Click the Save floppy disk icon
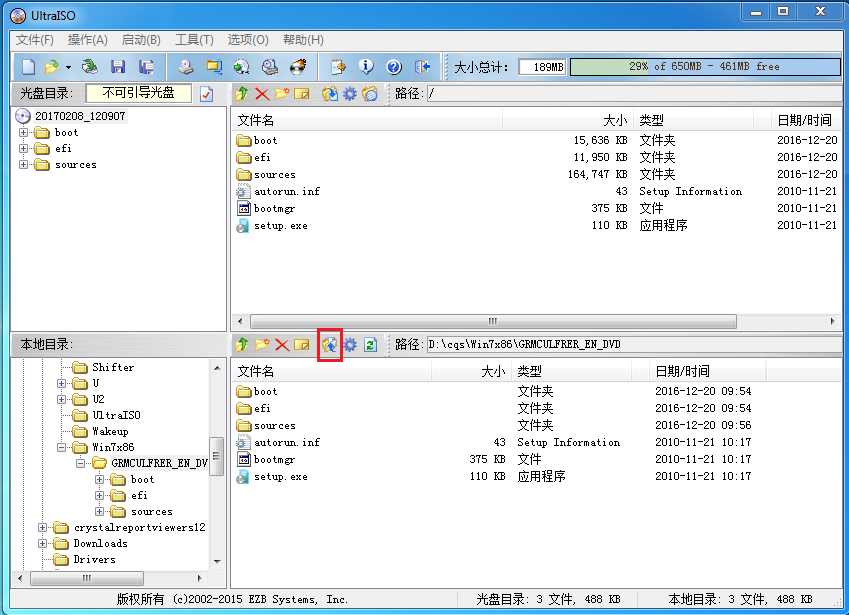 [x=117, y=67]
